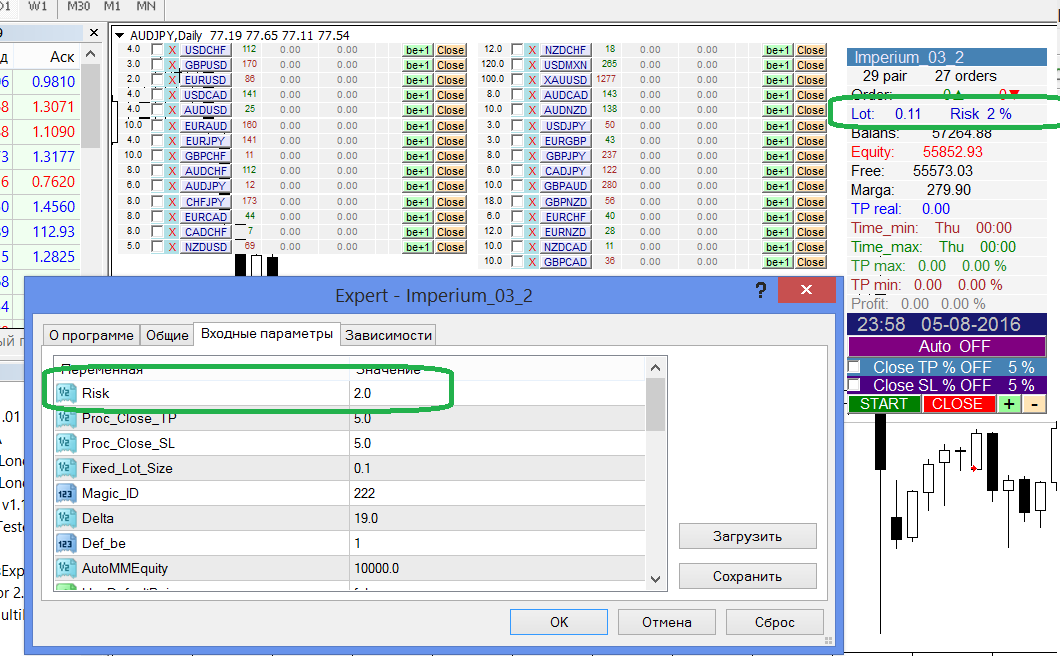Click the red X icon beside USDCAD
The width and height of the screenshot is (1060, 656).
172,95
